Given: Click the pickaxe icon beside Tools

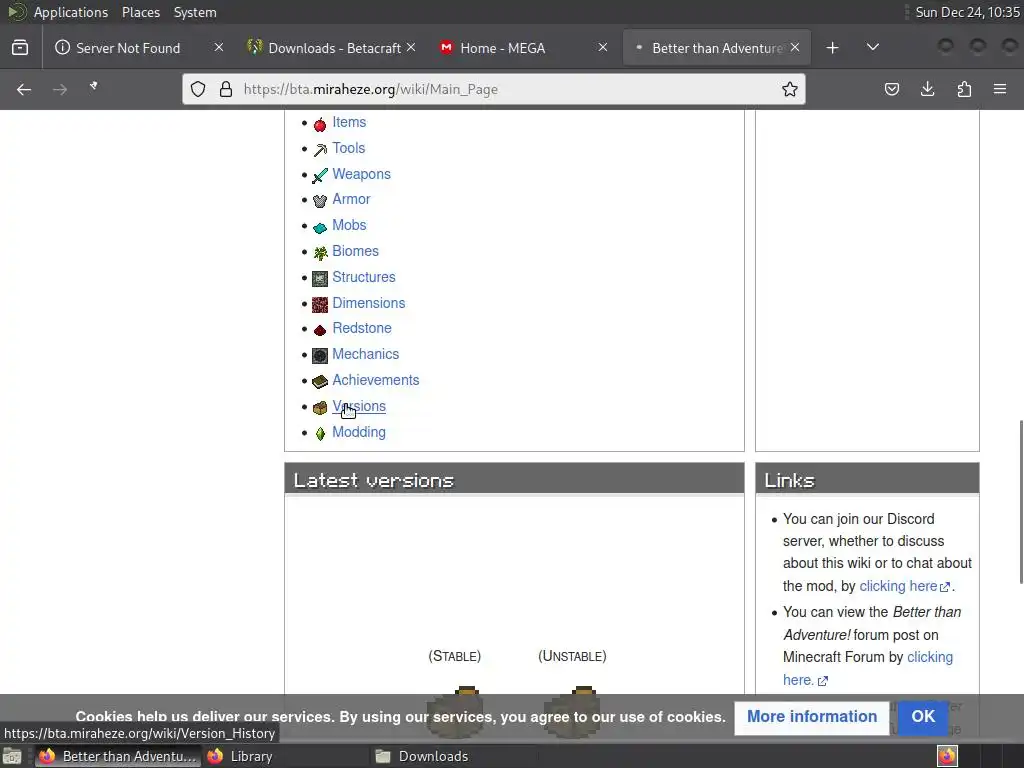Looking at the screenshot, I should click(320, 150).
